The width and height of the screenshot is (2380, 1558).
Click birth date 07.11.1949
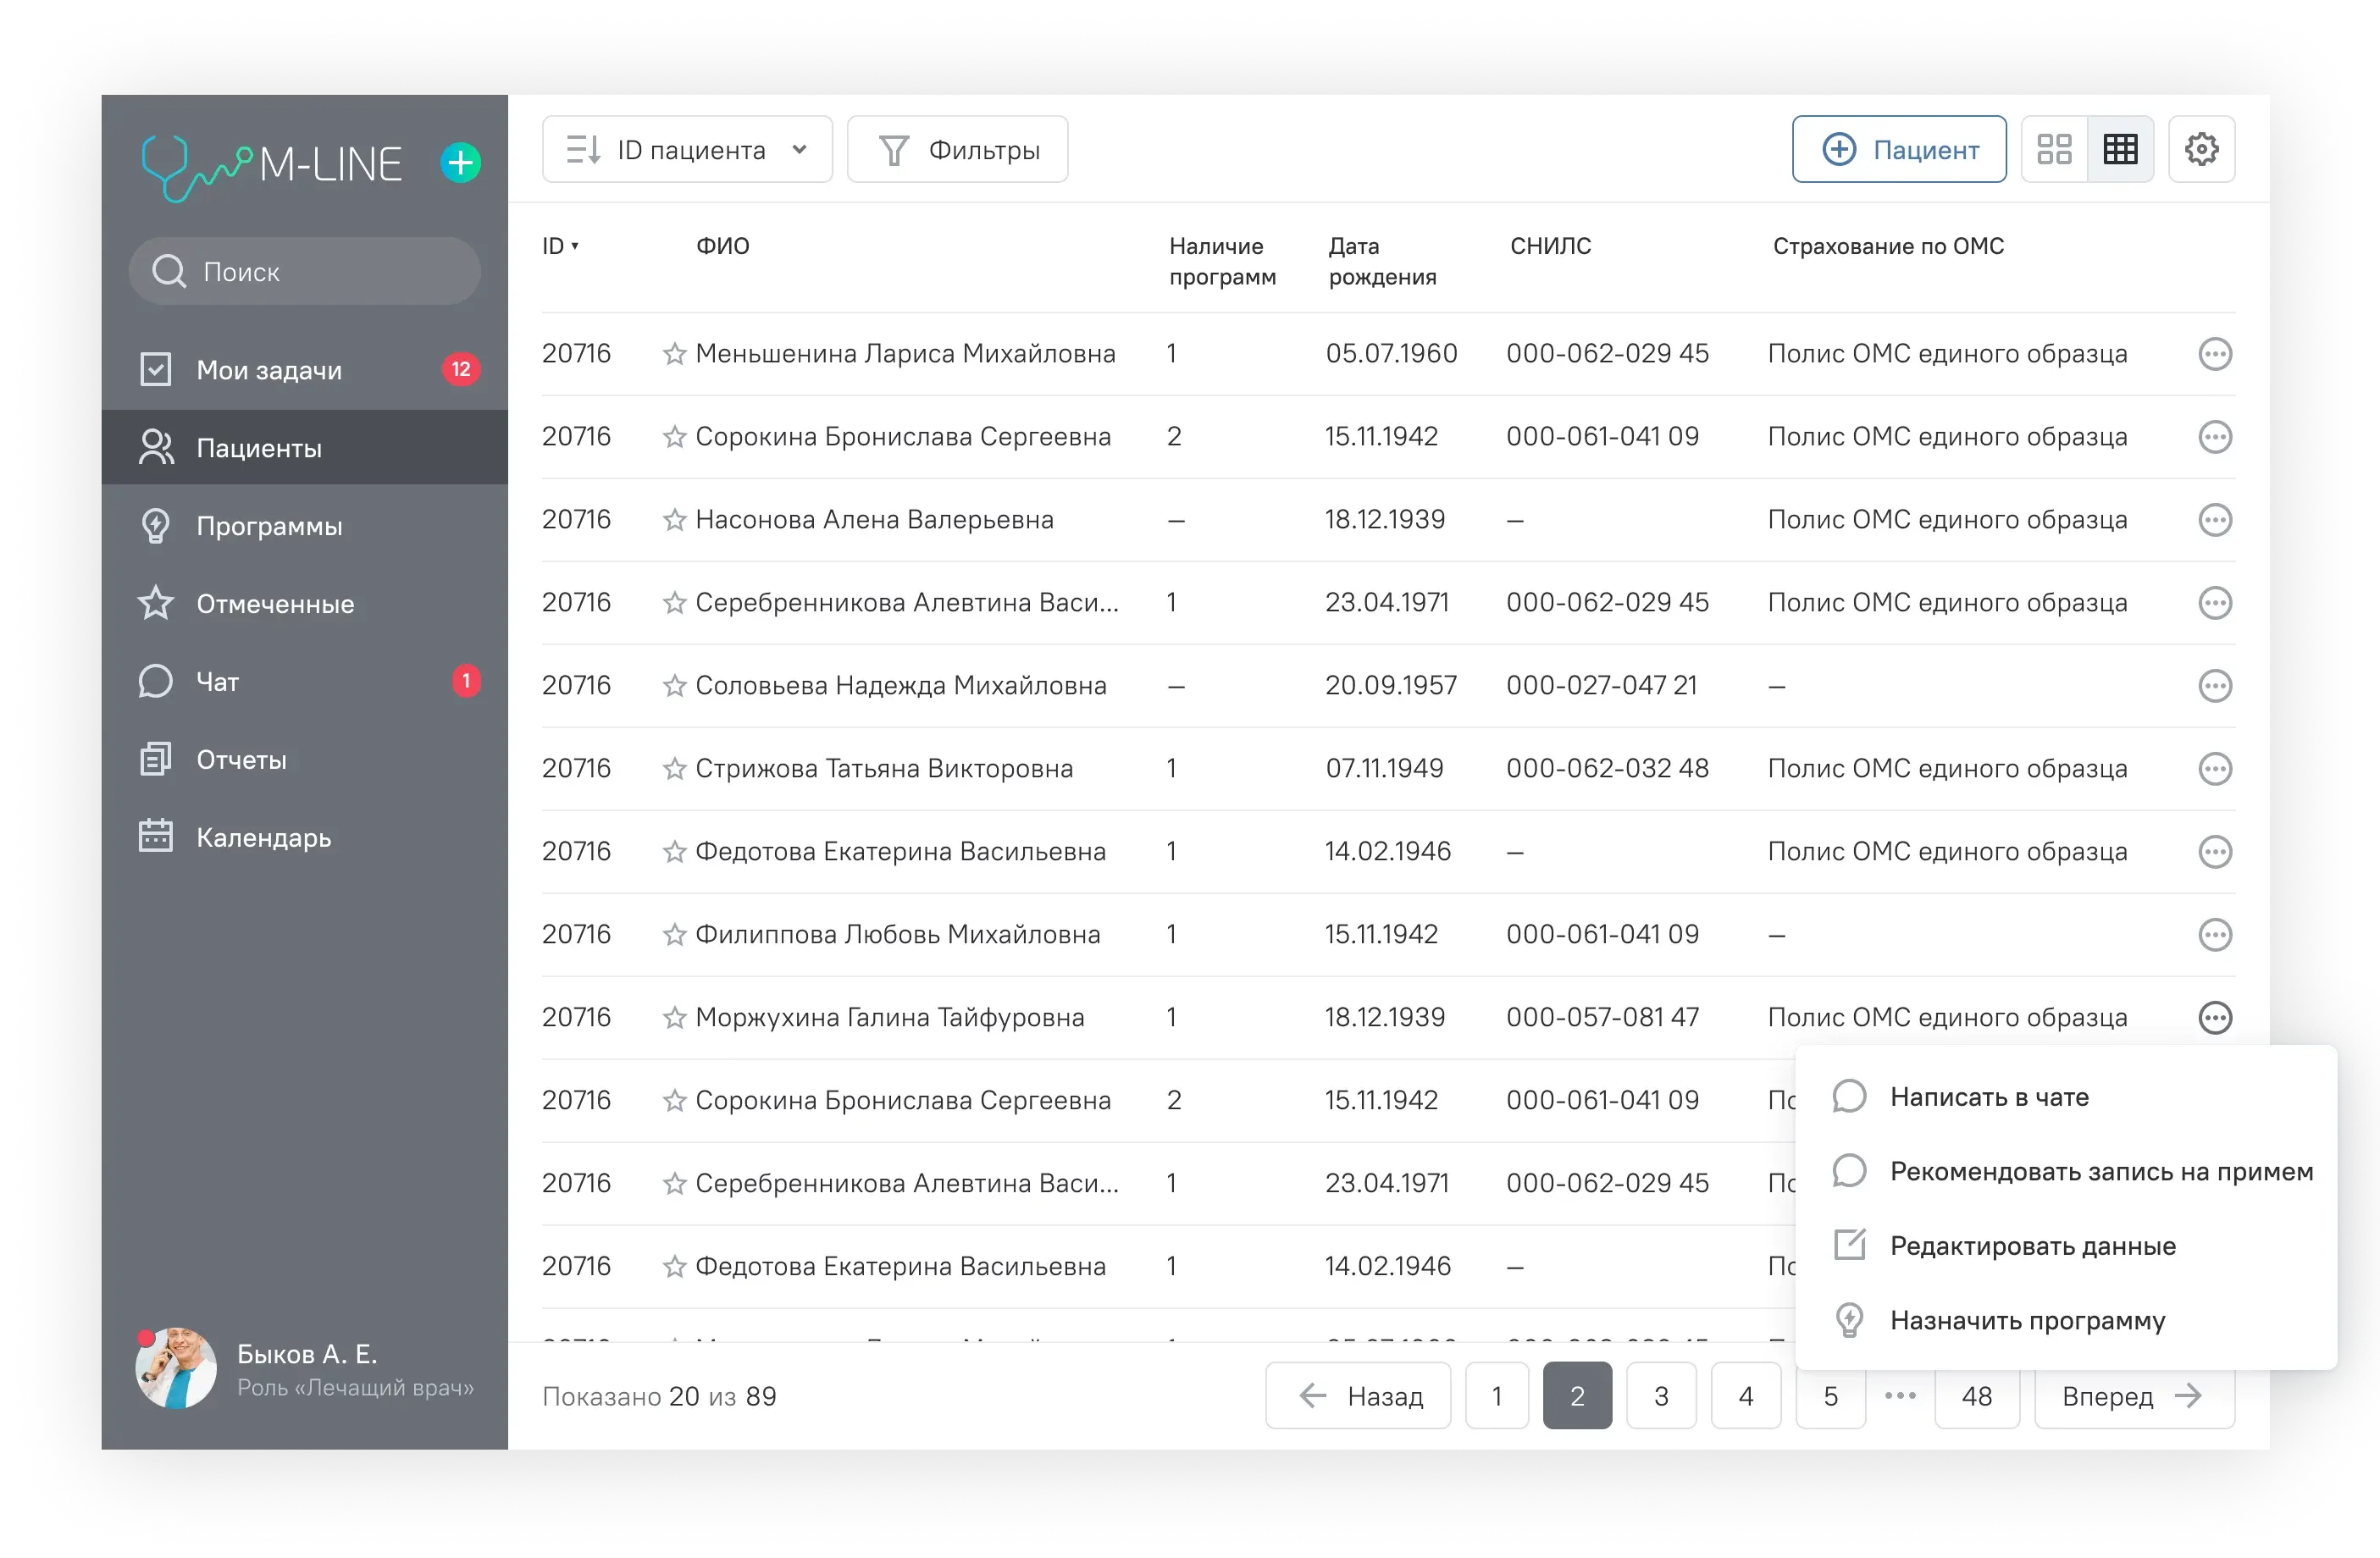tap(1384, 769)
